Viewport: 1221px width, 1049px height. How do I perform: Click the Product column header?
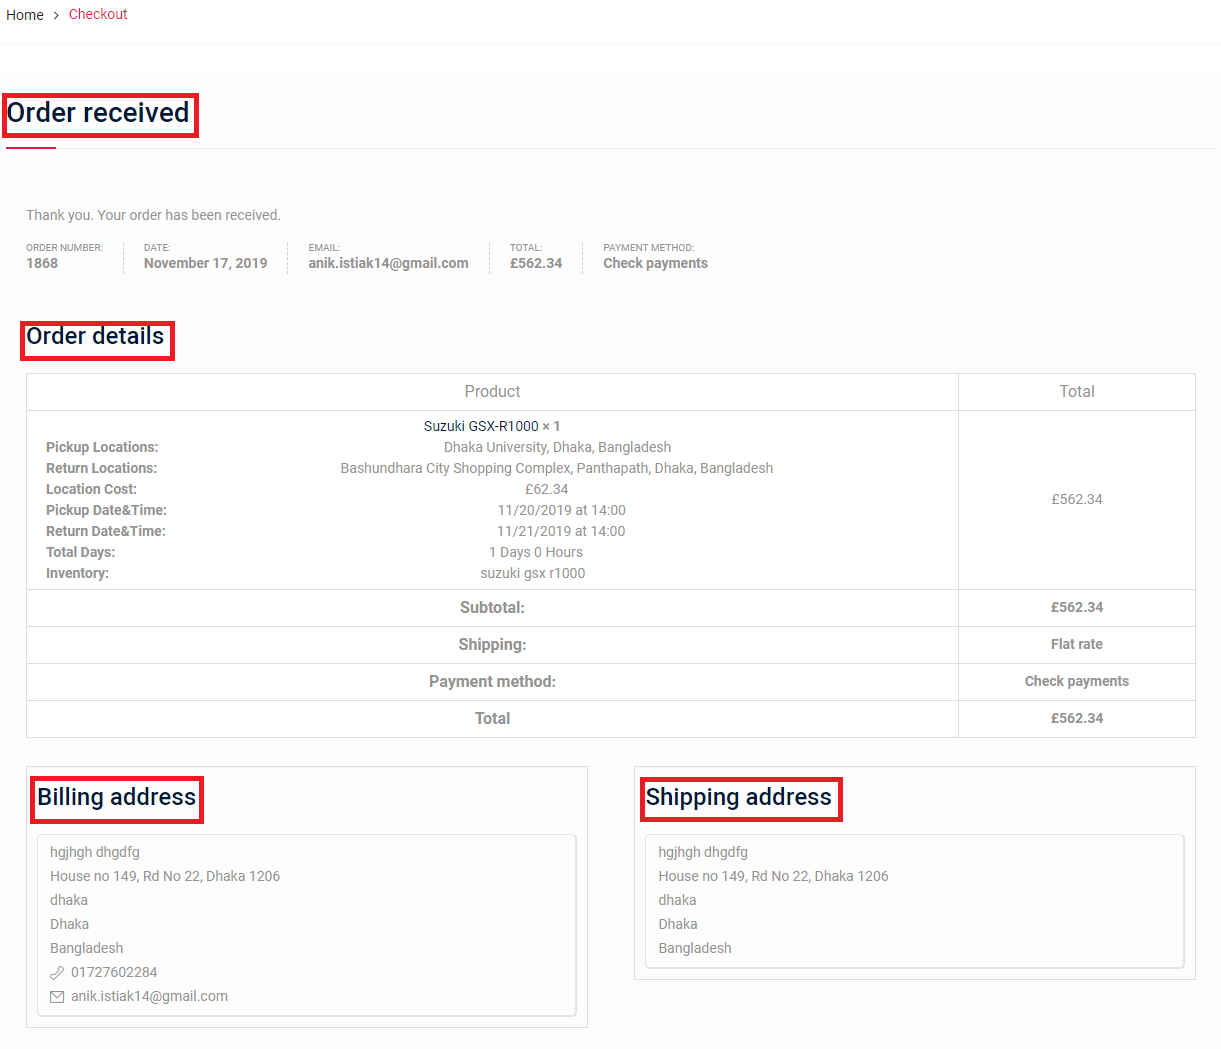(492, 392)
